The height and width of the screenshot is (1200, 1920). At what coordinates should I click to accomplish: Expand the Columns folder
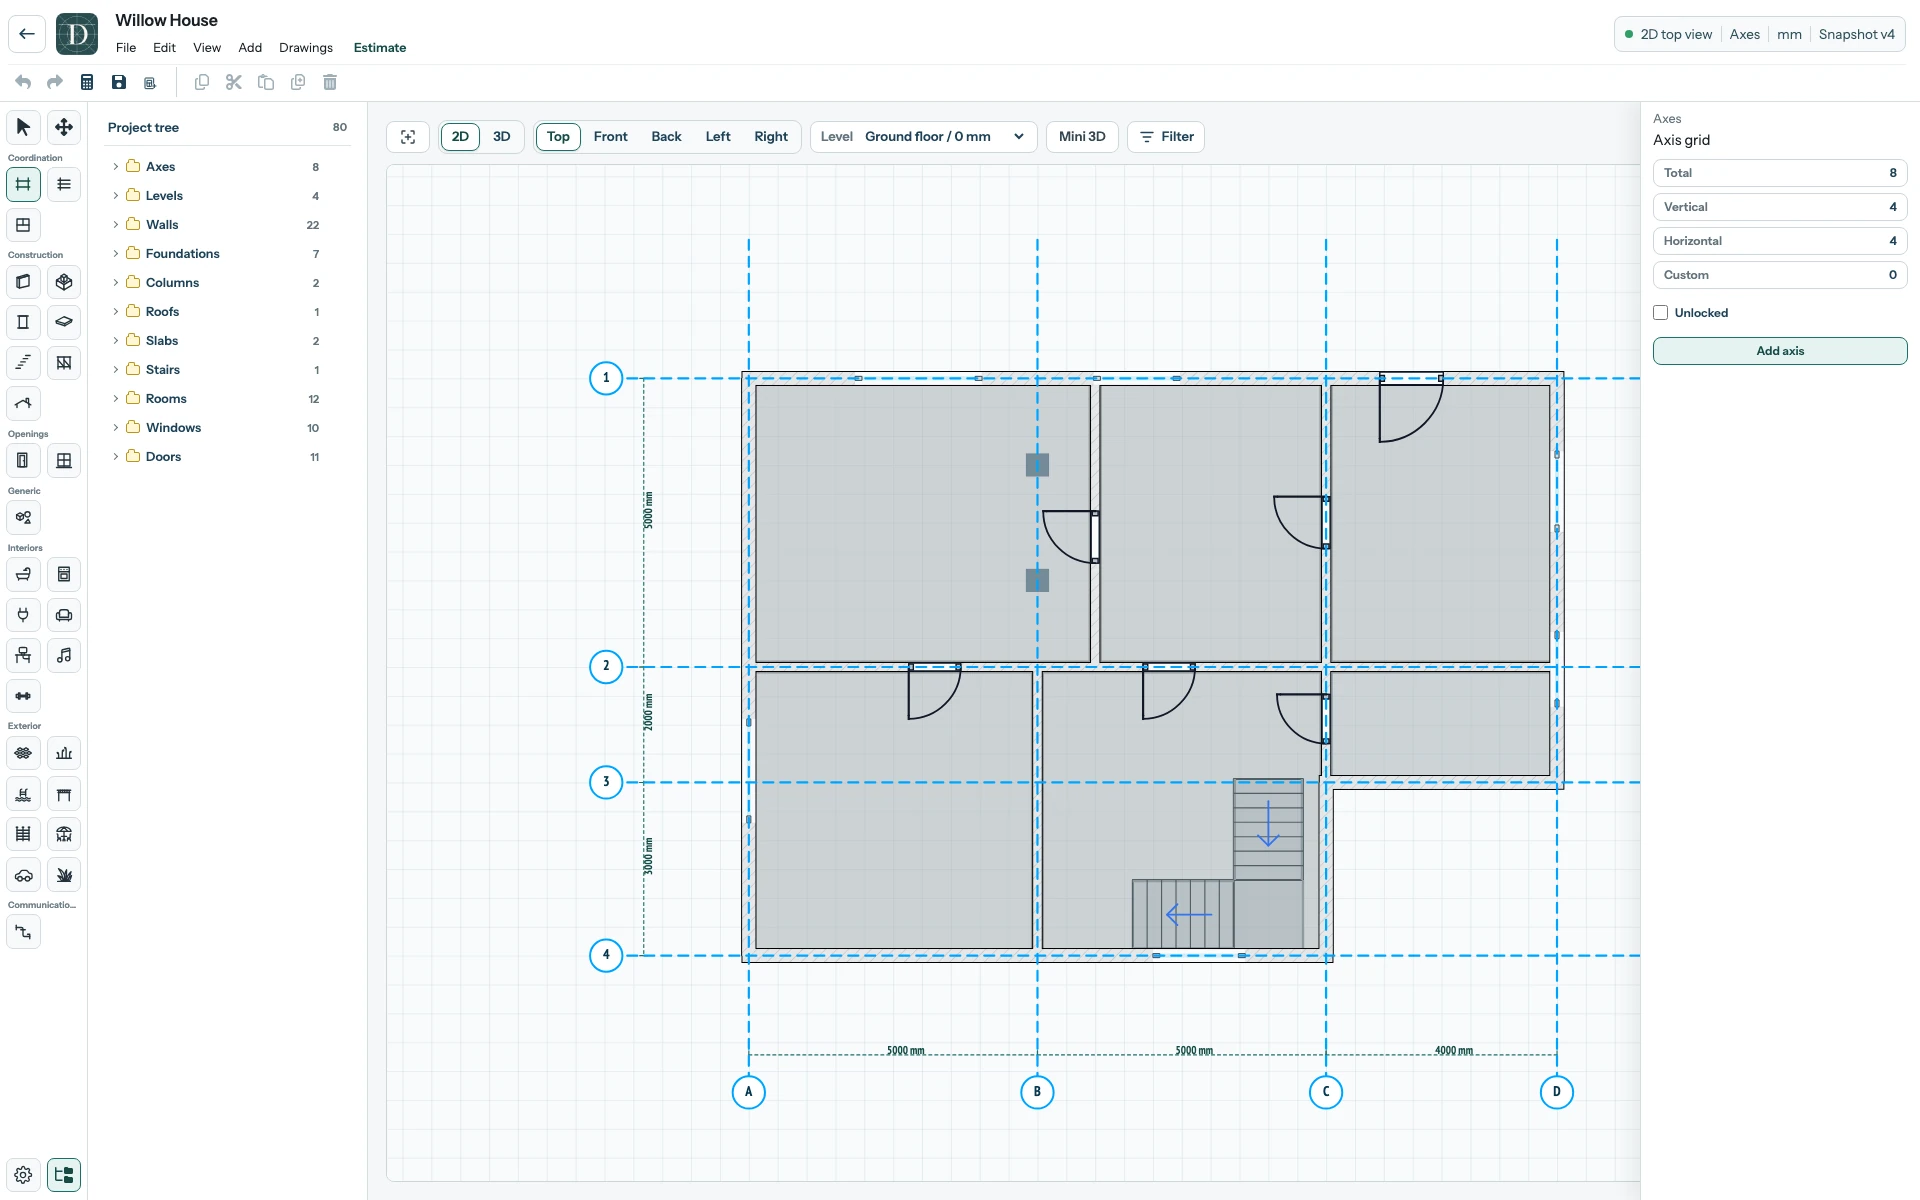(x=116, y=283)
